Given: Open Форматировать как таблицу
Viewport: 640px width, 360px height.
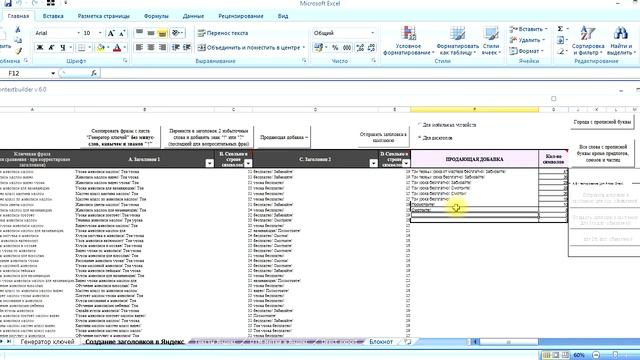Looking at the screenshot, I should click(458, 40).
